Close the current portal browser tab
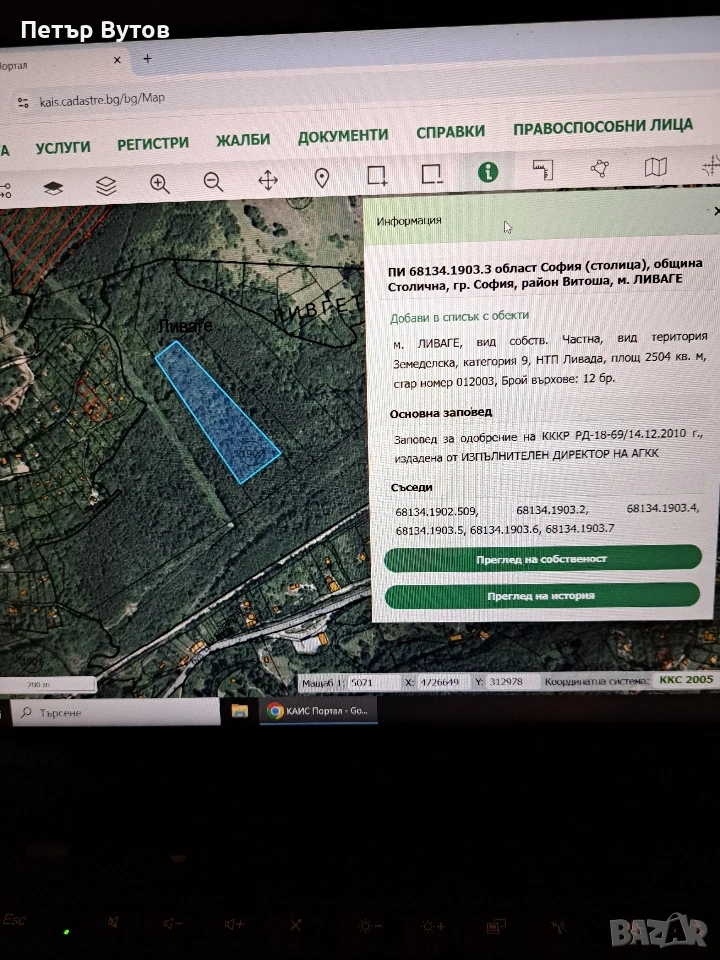720x960 pixels. pos(117,60)
